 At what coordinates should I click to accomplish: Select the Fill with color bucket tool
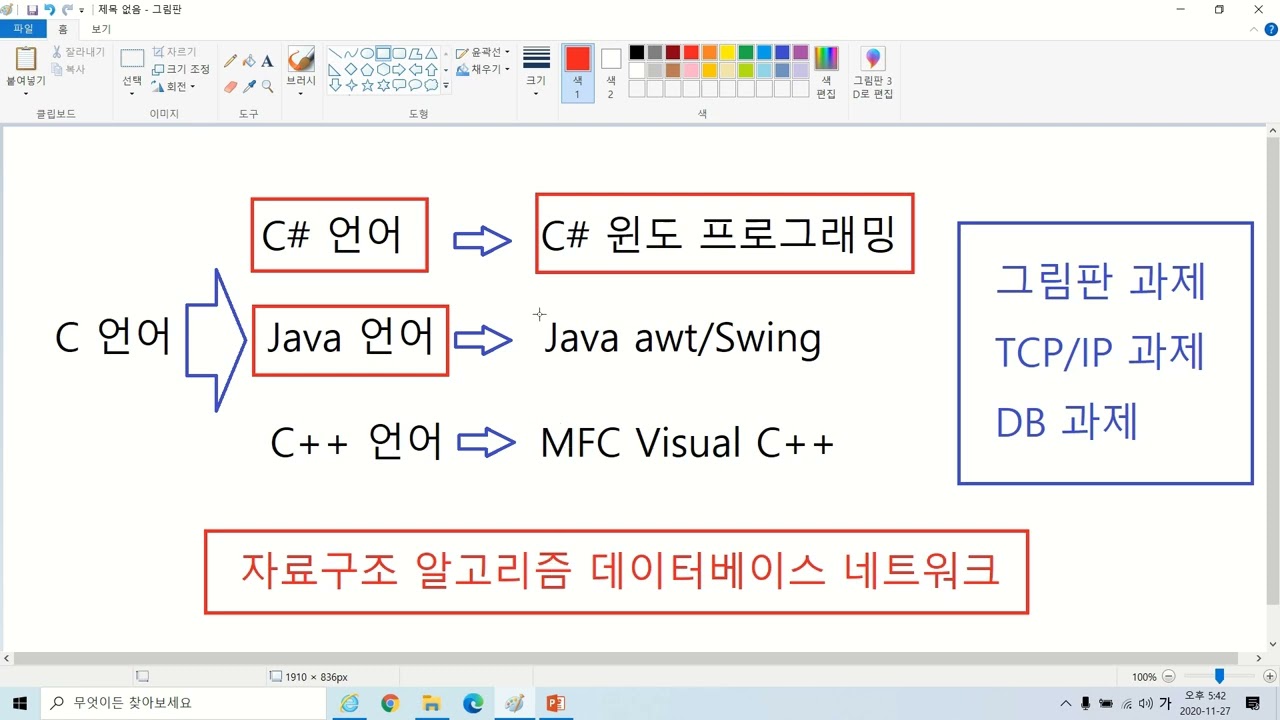pos(249,61)
